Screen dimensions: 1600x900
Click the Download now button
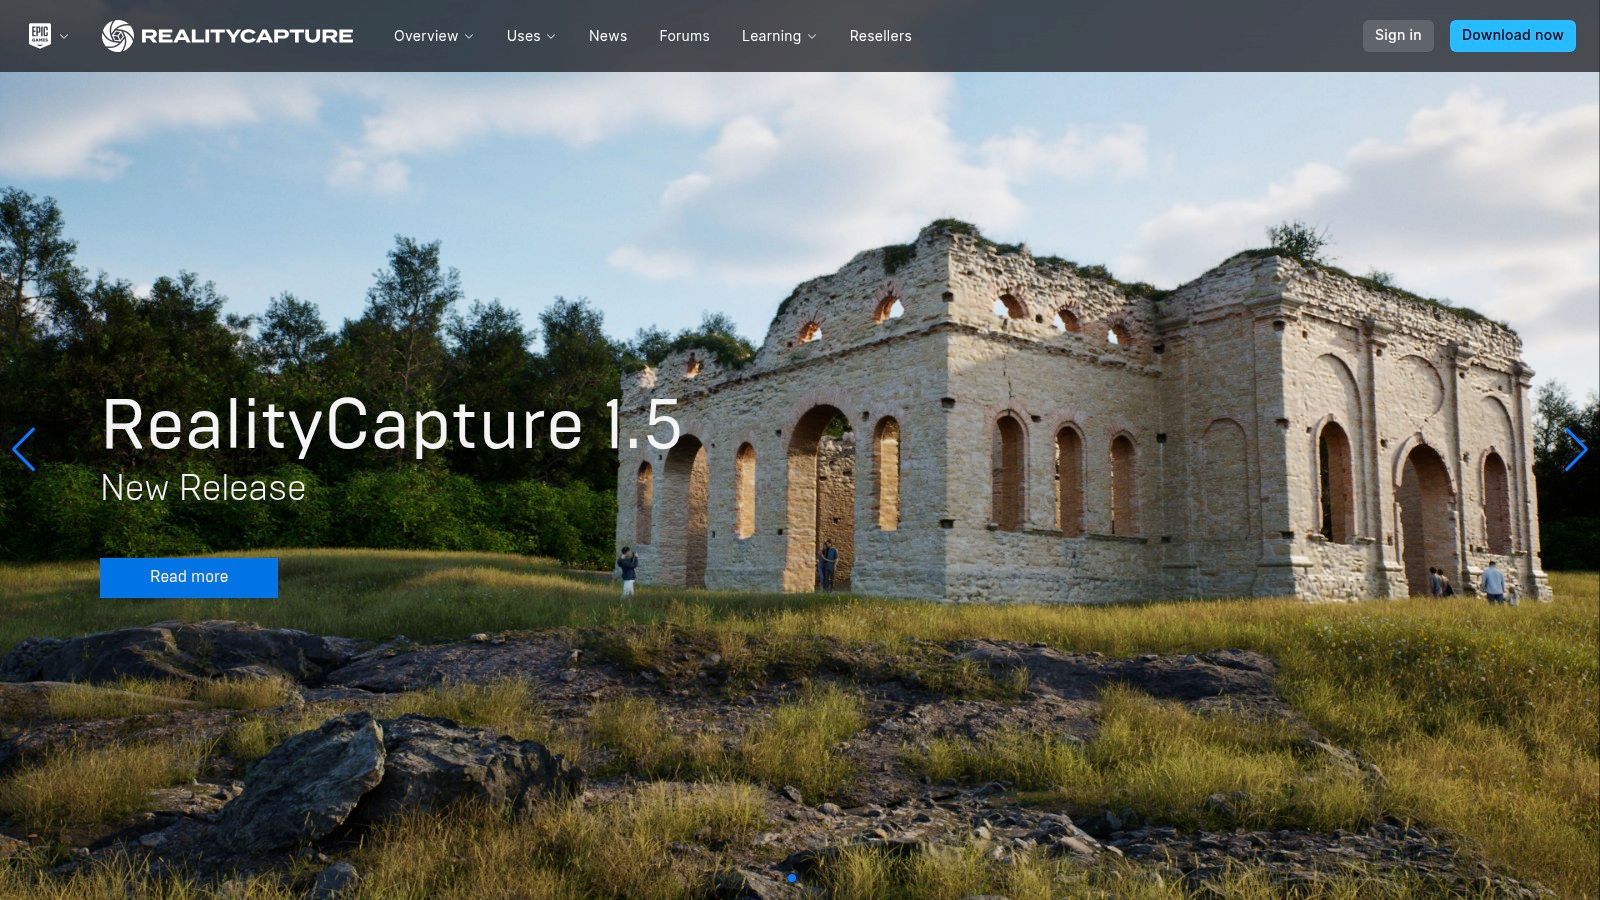[1512, 36]
